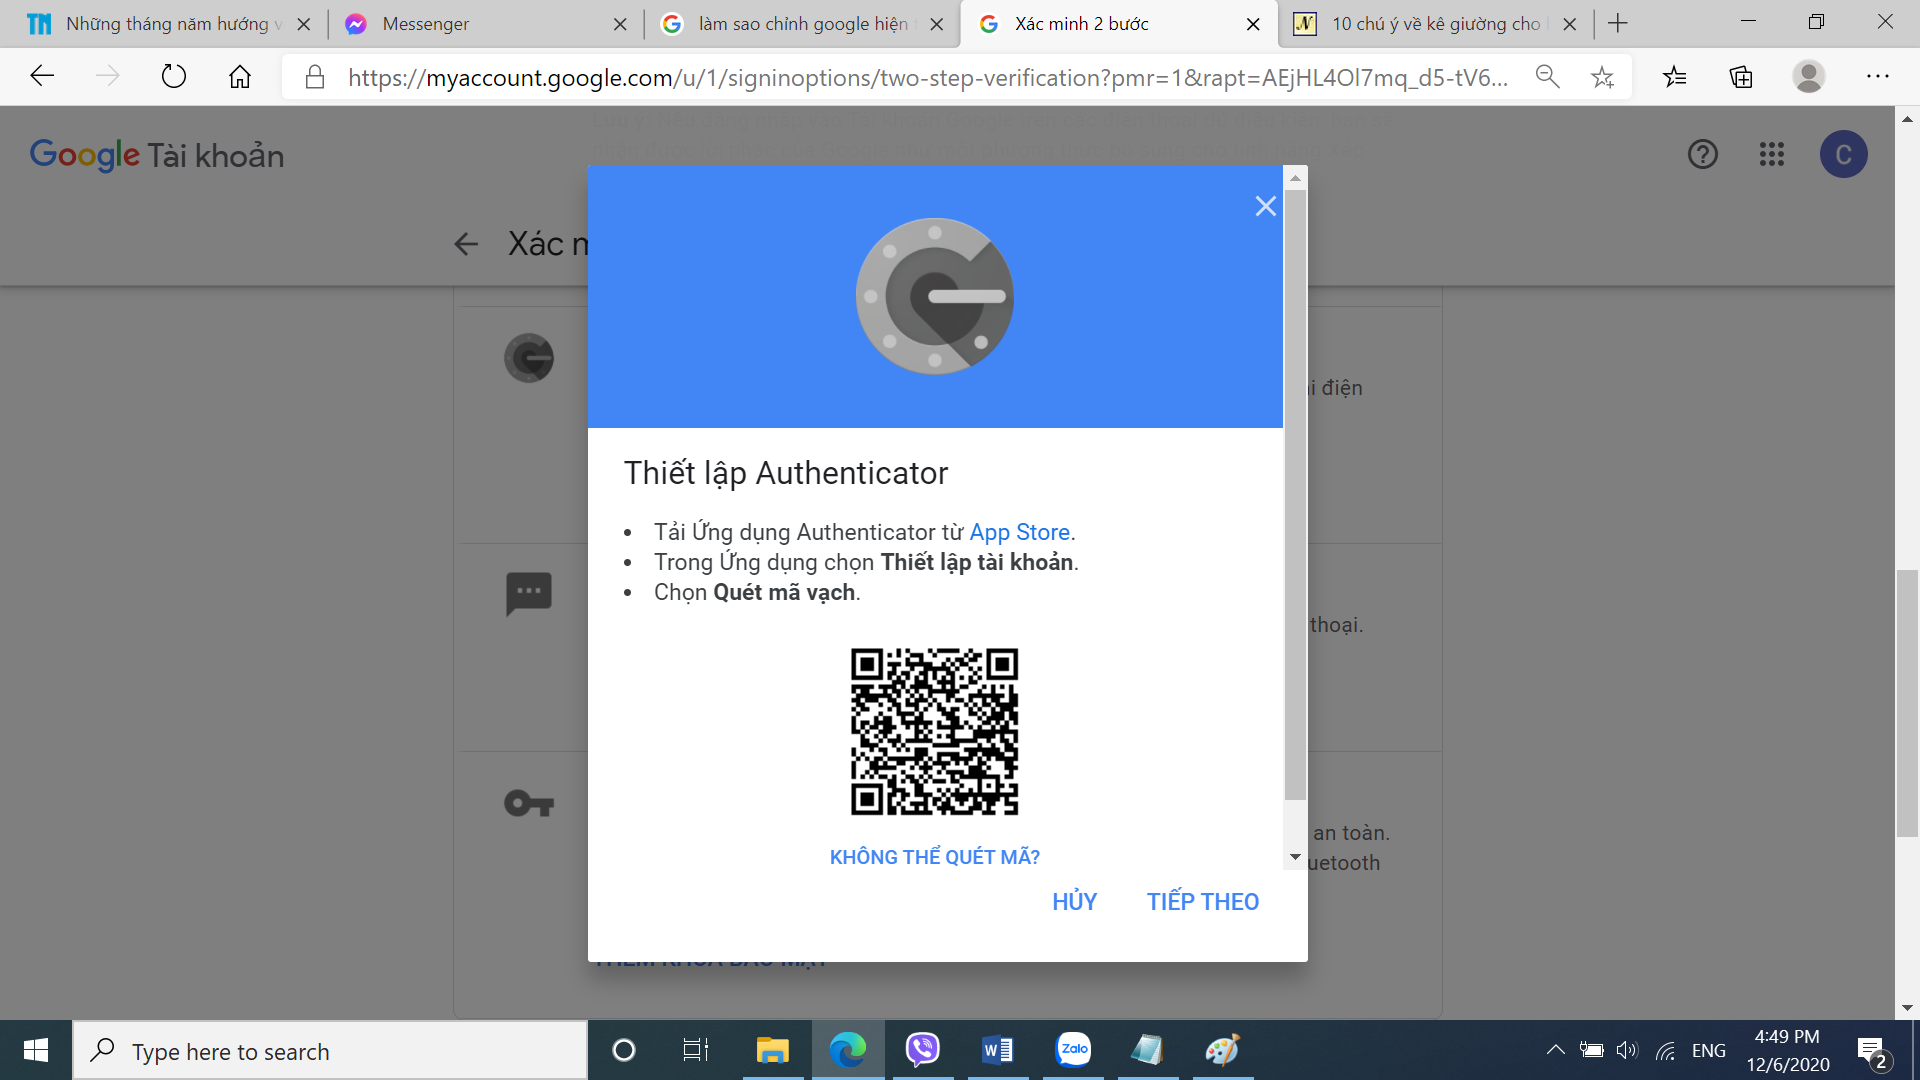Viewport: 1920px width, 1080px height.
Task: Close the Authenticator setup dialog
Action: (1265, 206)
